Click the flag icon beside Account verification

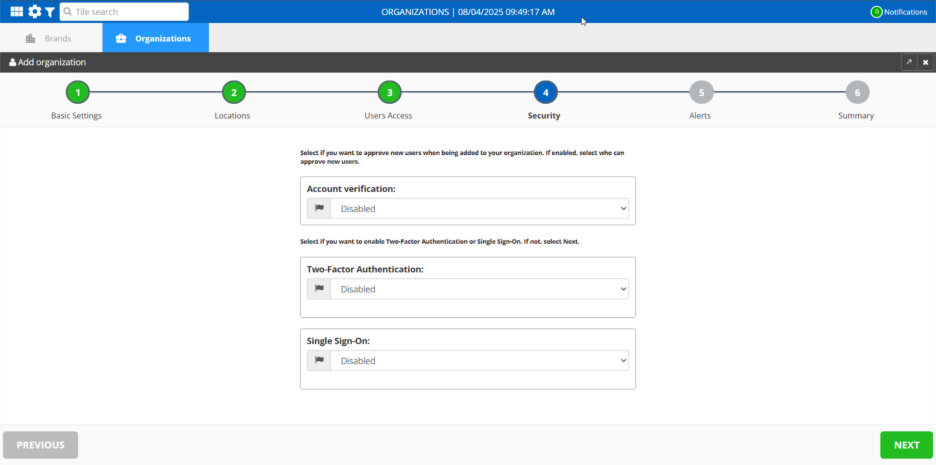tap(319, 209)
